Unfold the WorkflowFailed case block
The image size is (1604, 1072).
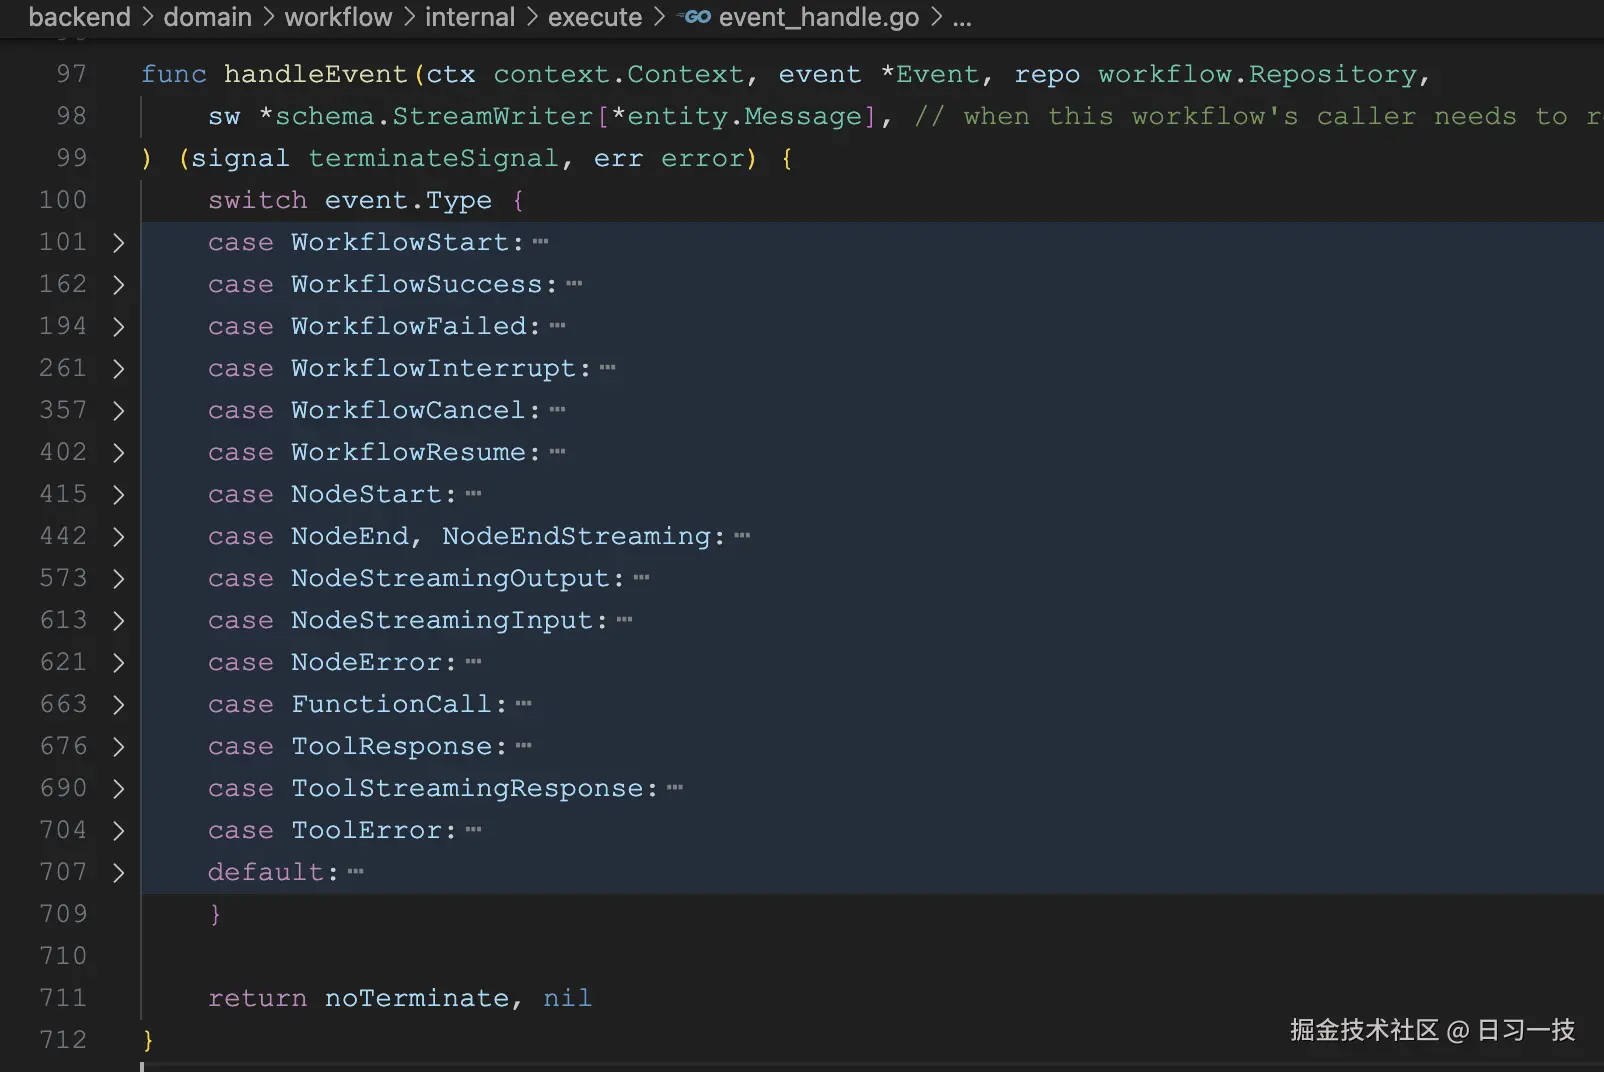point(118,326)
